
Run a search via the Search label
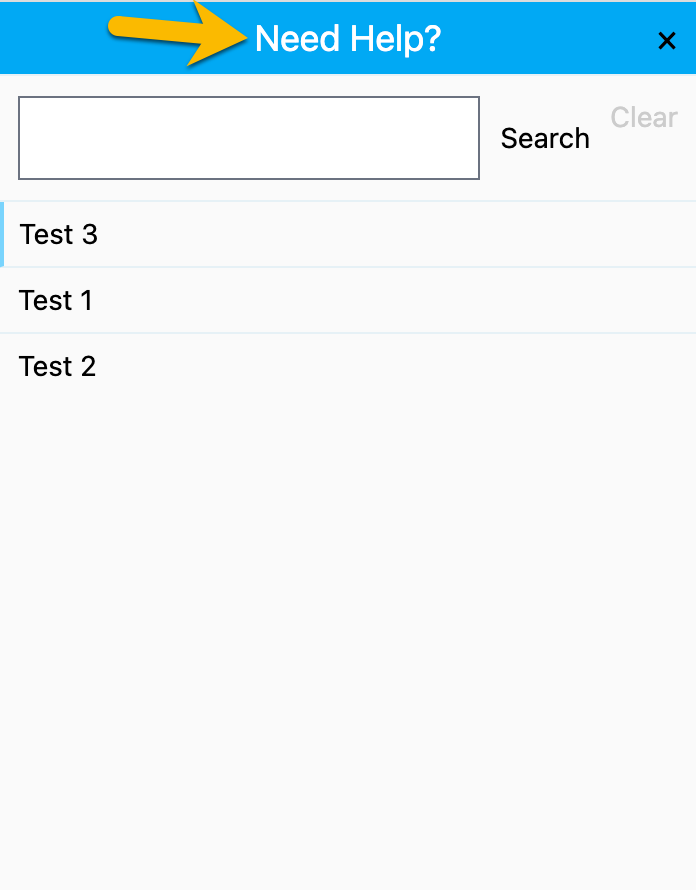pyautogui.click(x=545, y=139)
